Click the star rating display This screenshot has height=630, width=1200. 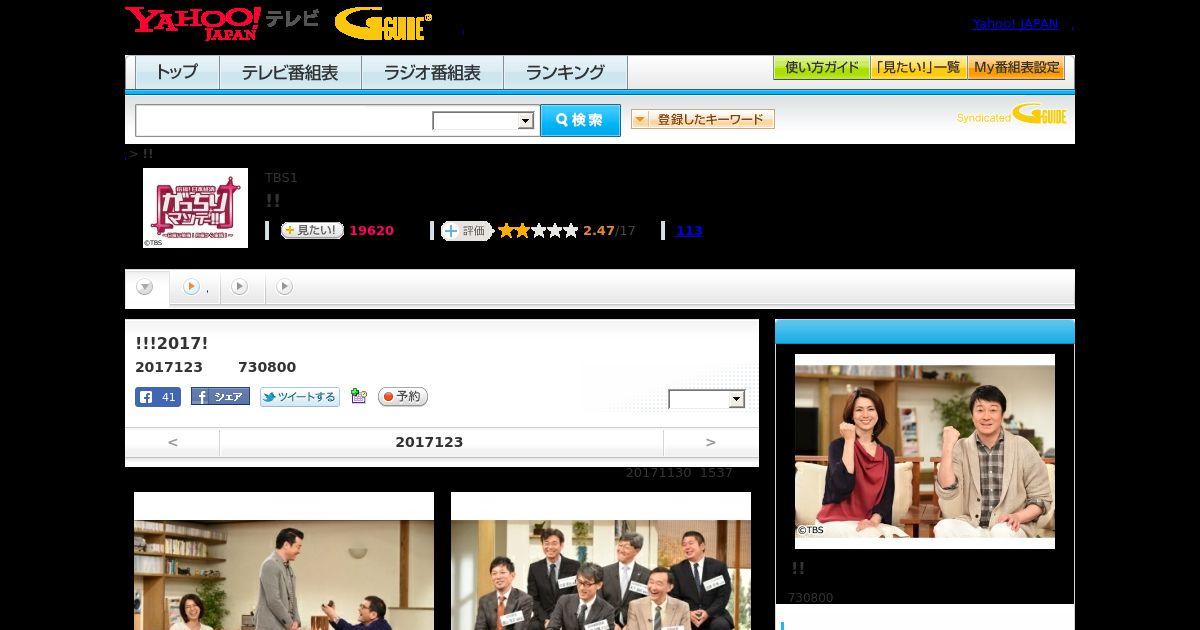coord(538,231)
